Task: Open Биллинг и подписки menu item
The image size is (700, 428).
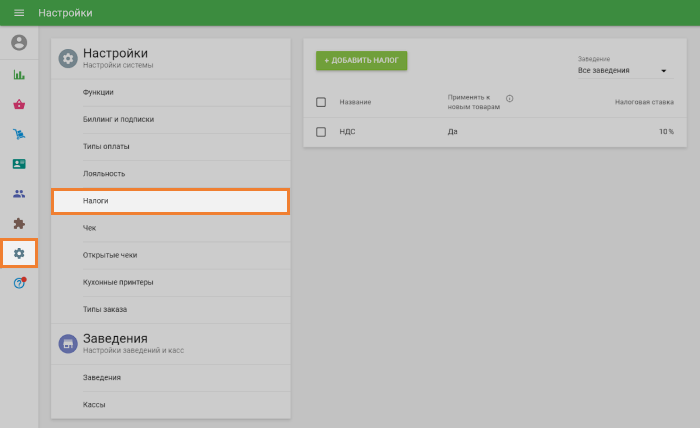Action: (x=118, y=120)
